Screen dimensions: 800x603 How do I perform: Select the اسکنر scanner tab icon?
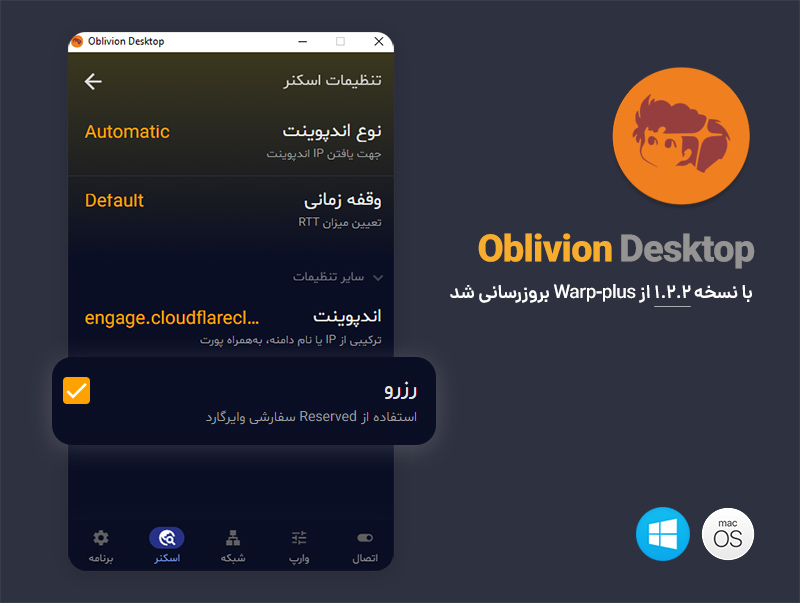click(x=167, y=538)
